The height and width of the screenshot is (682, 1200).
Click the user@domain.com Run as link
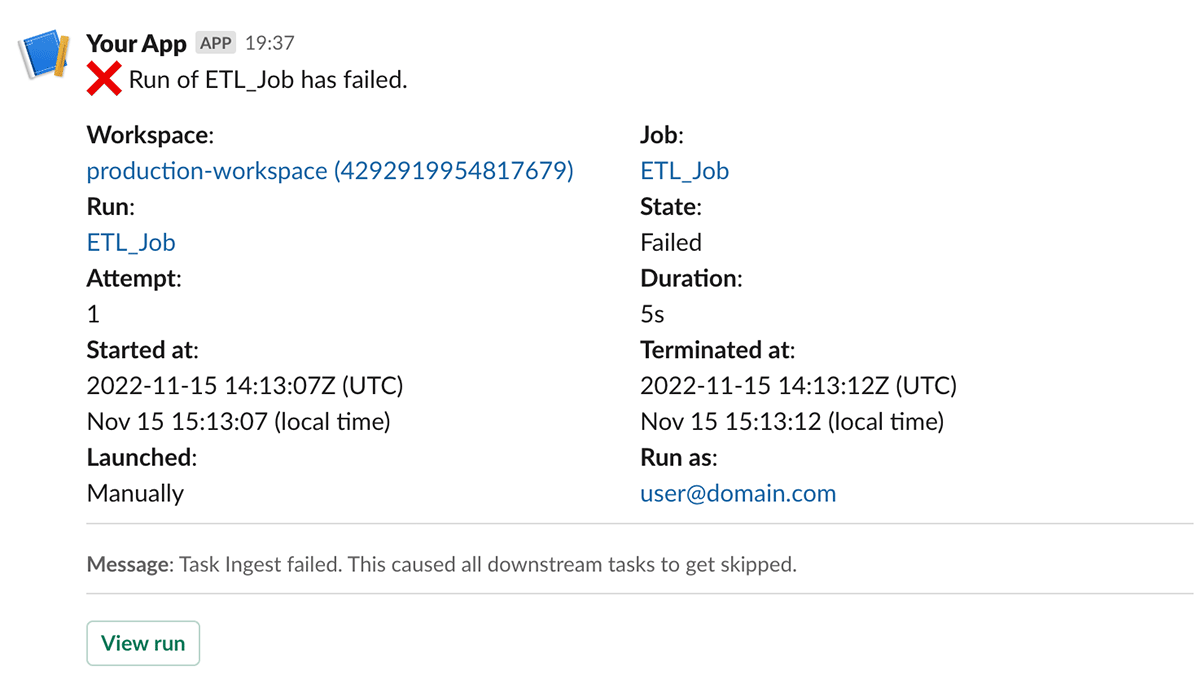tap(738, 493)
